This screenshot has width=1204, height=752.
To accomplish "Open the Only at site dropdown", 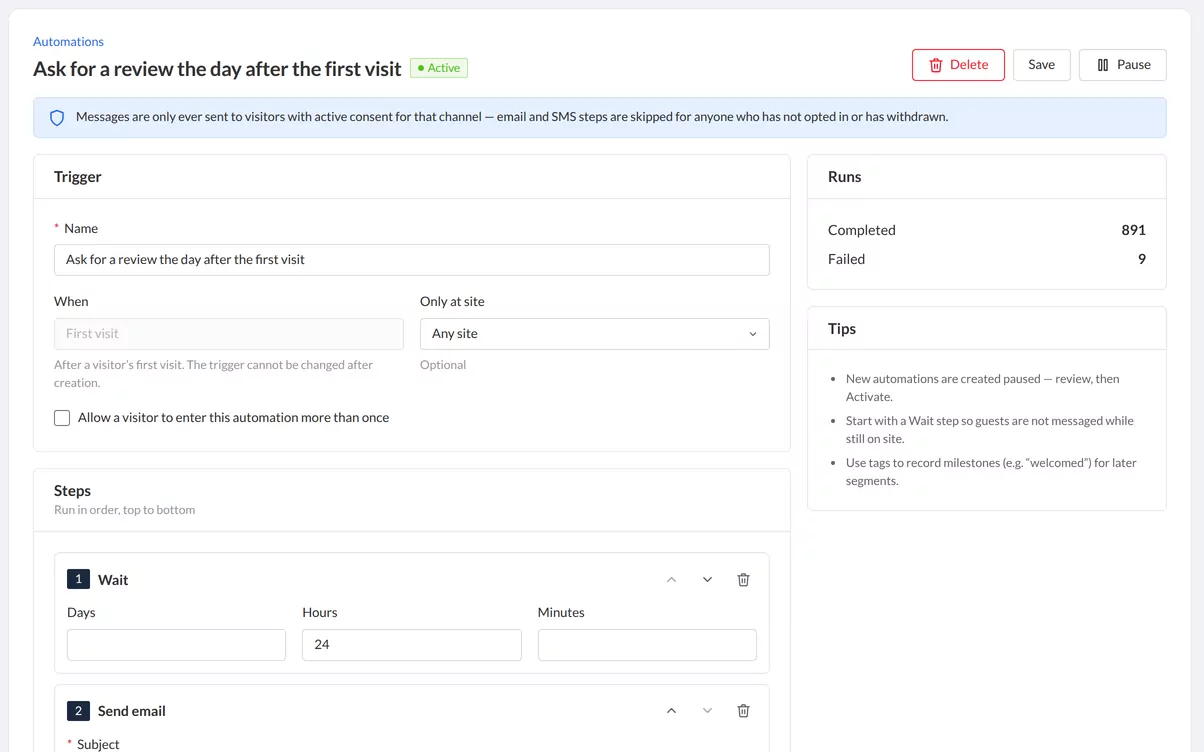I will point(594,334).
